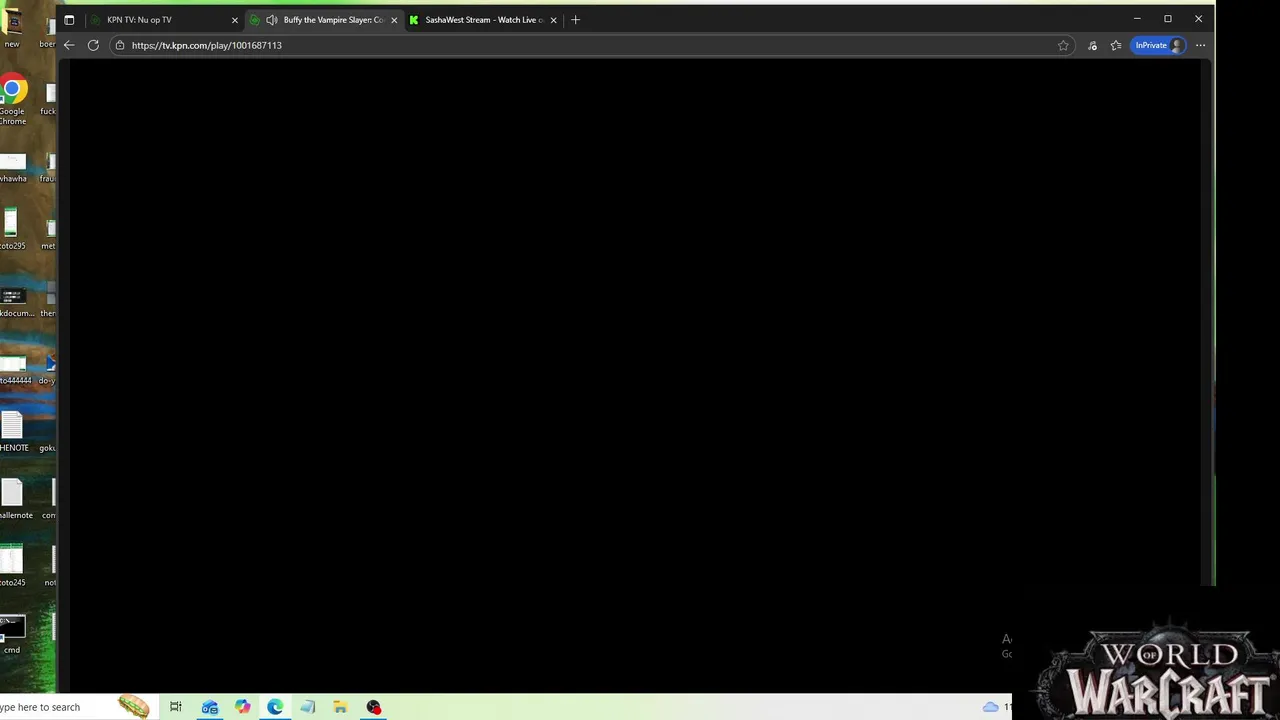Open Copilot from the taskbar
This screenshot has width=1280, height=720.
point(243,707)
